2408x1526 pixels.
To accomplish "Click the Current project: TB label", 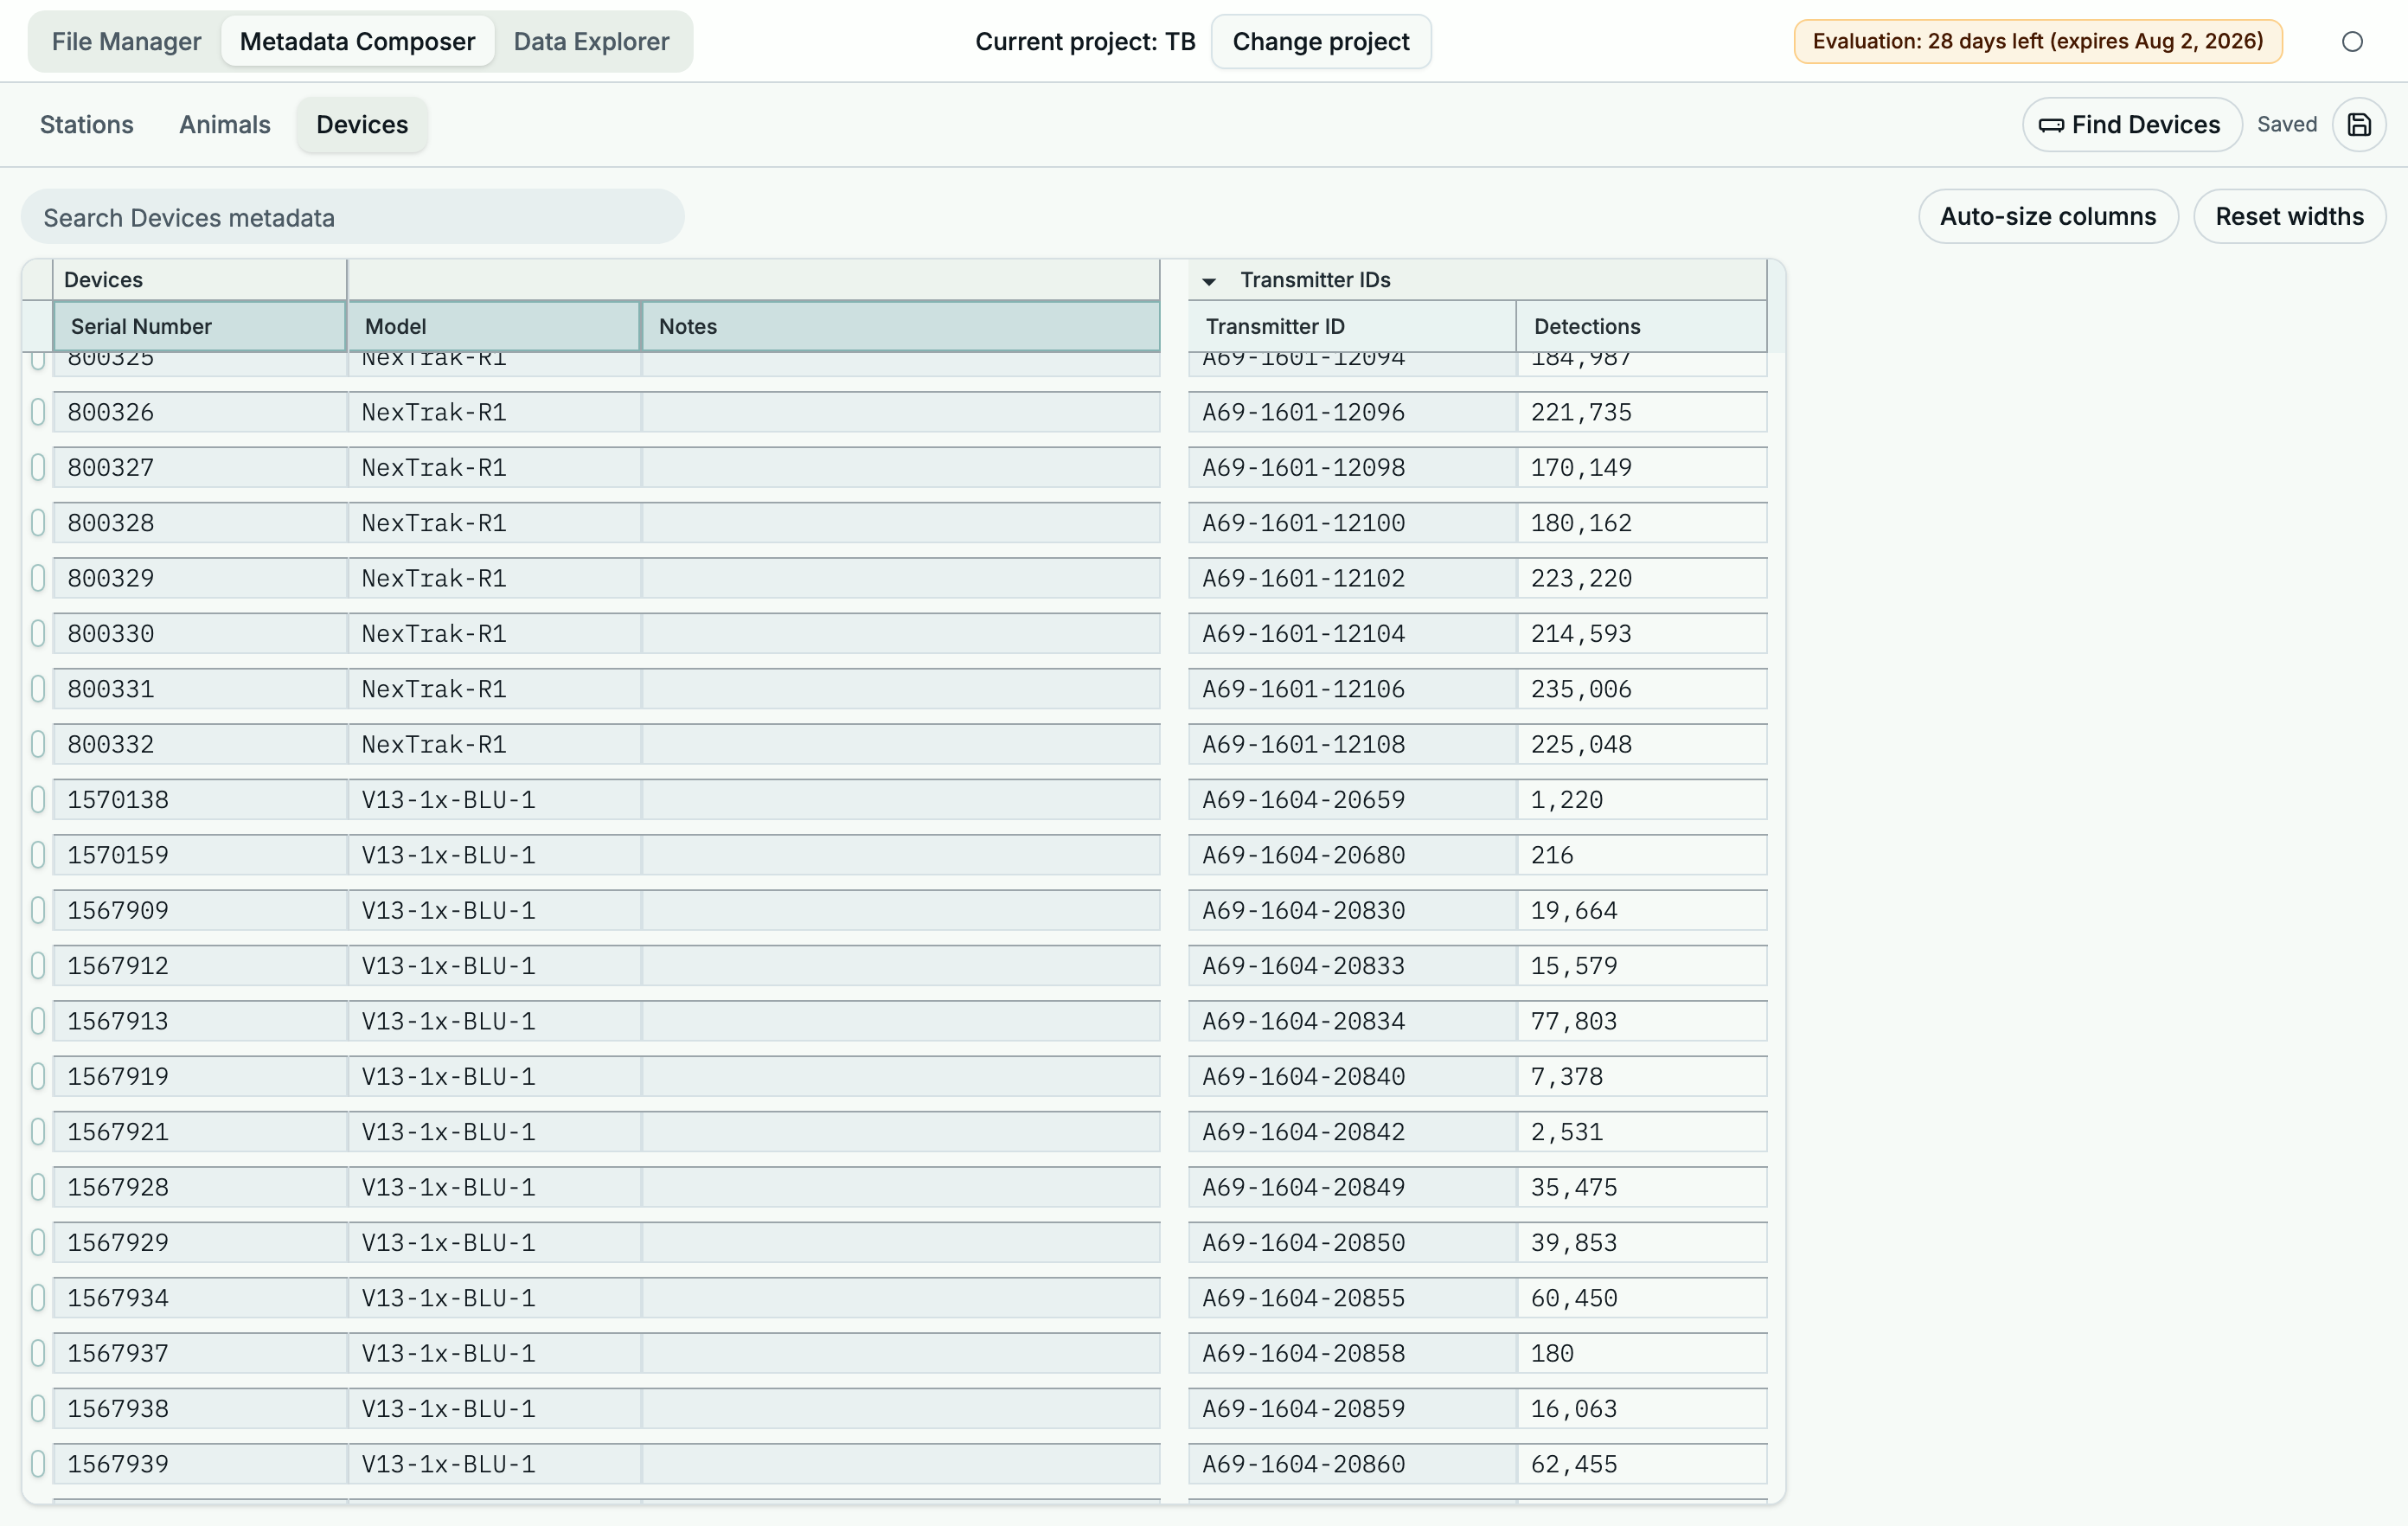I will click(1085, 41).
